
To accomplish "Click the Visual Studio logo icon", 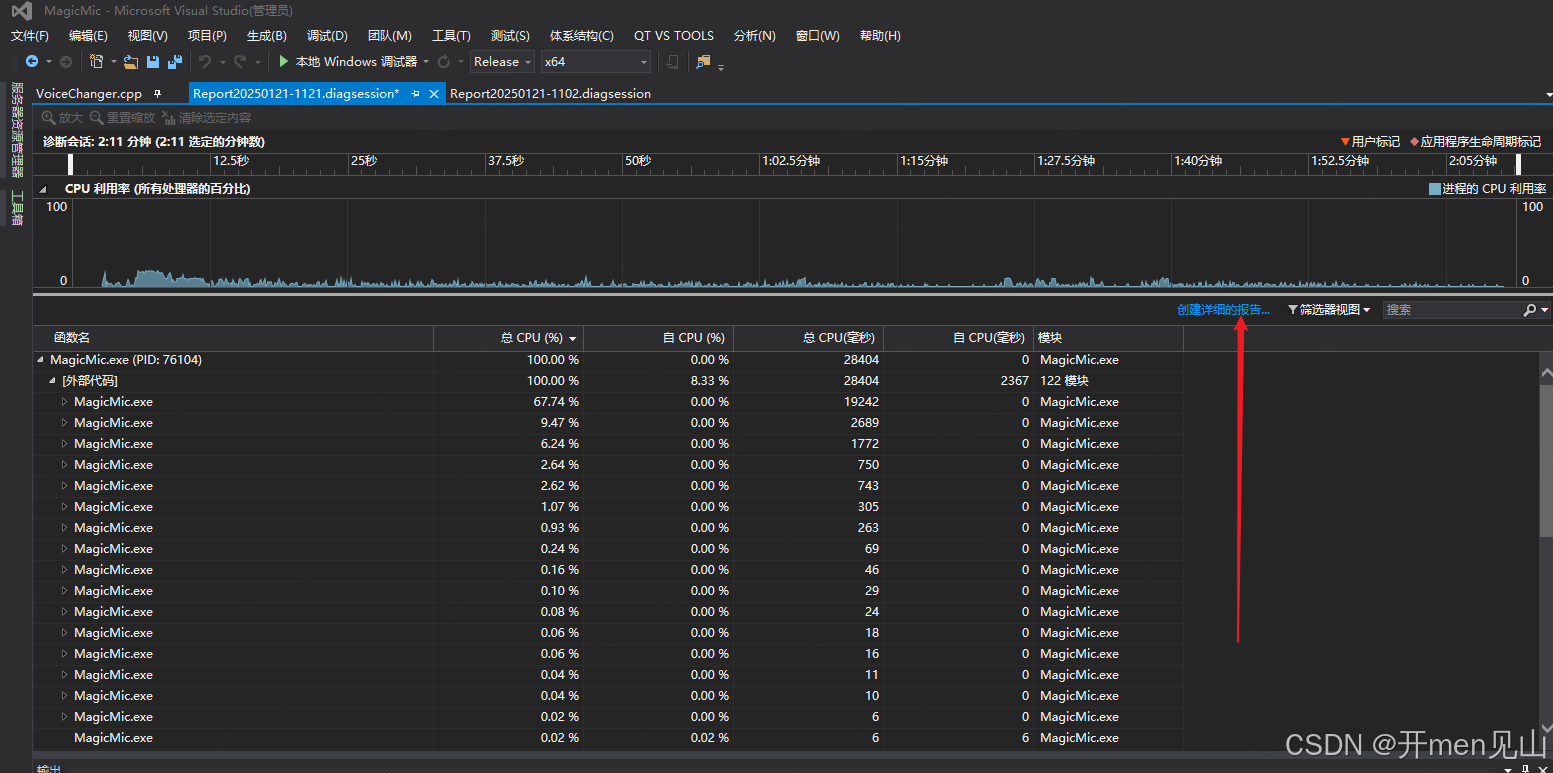I will click(x=21, y=12).
